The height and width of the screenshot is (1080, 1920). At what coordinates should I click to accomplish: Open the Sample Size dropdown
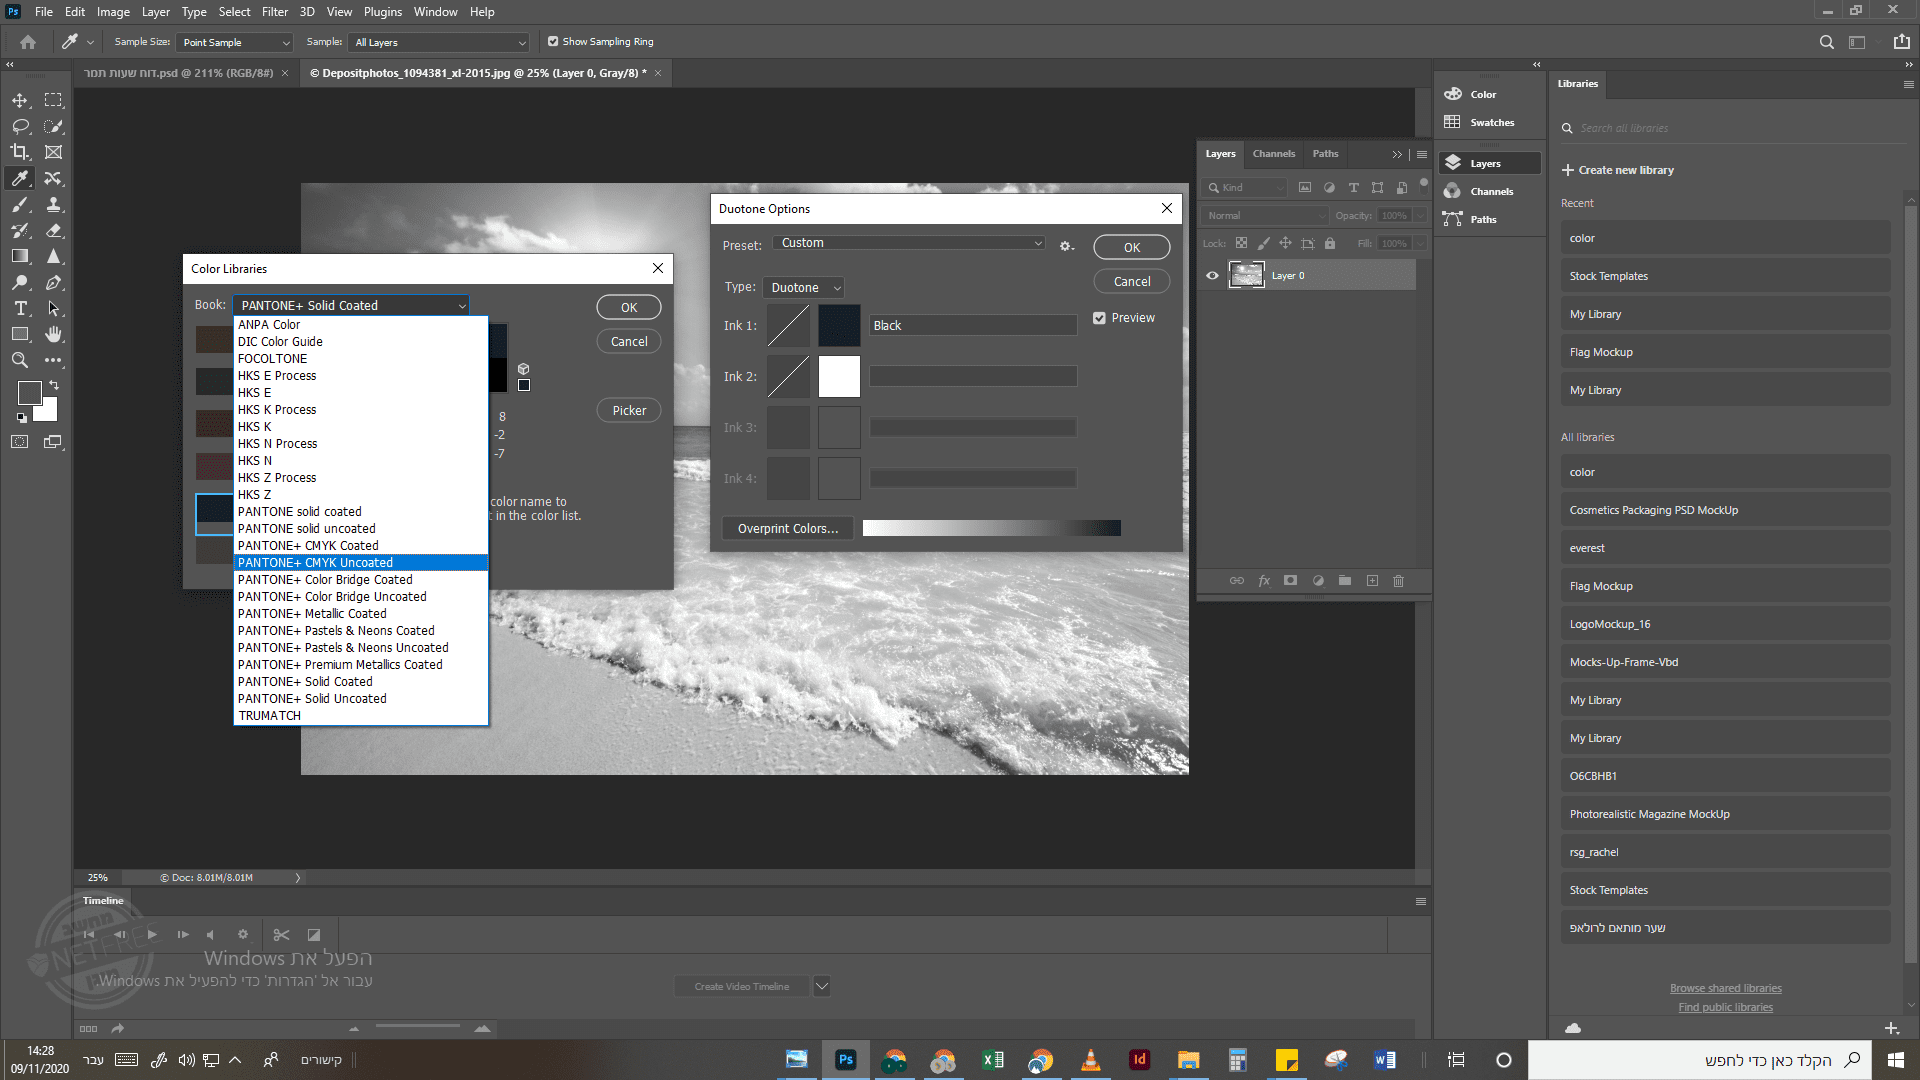click(235, 43)
